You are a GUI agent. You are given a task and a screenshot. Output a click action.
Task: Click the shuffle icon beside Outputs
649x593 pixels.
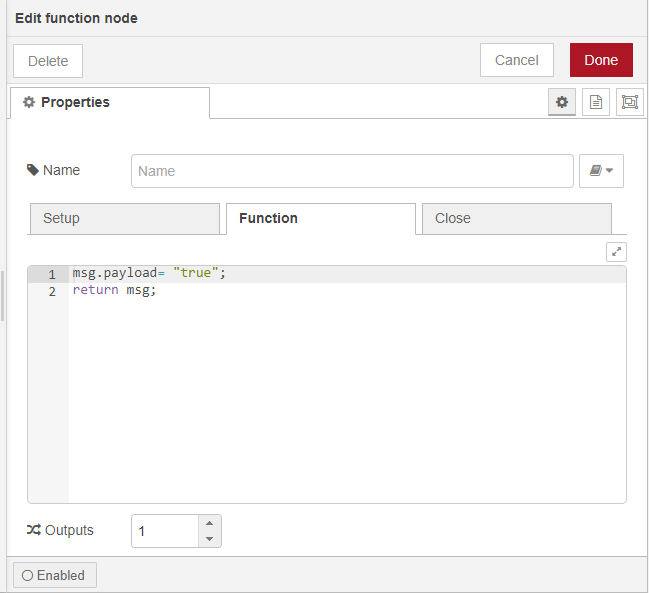[x=33, y=530]
